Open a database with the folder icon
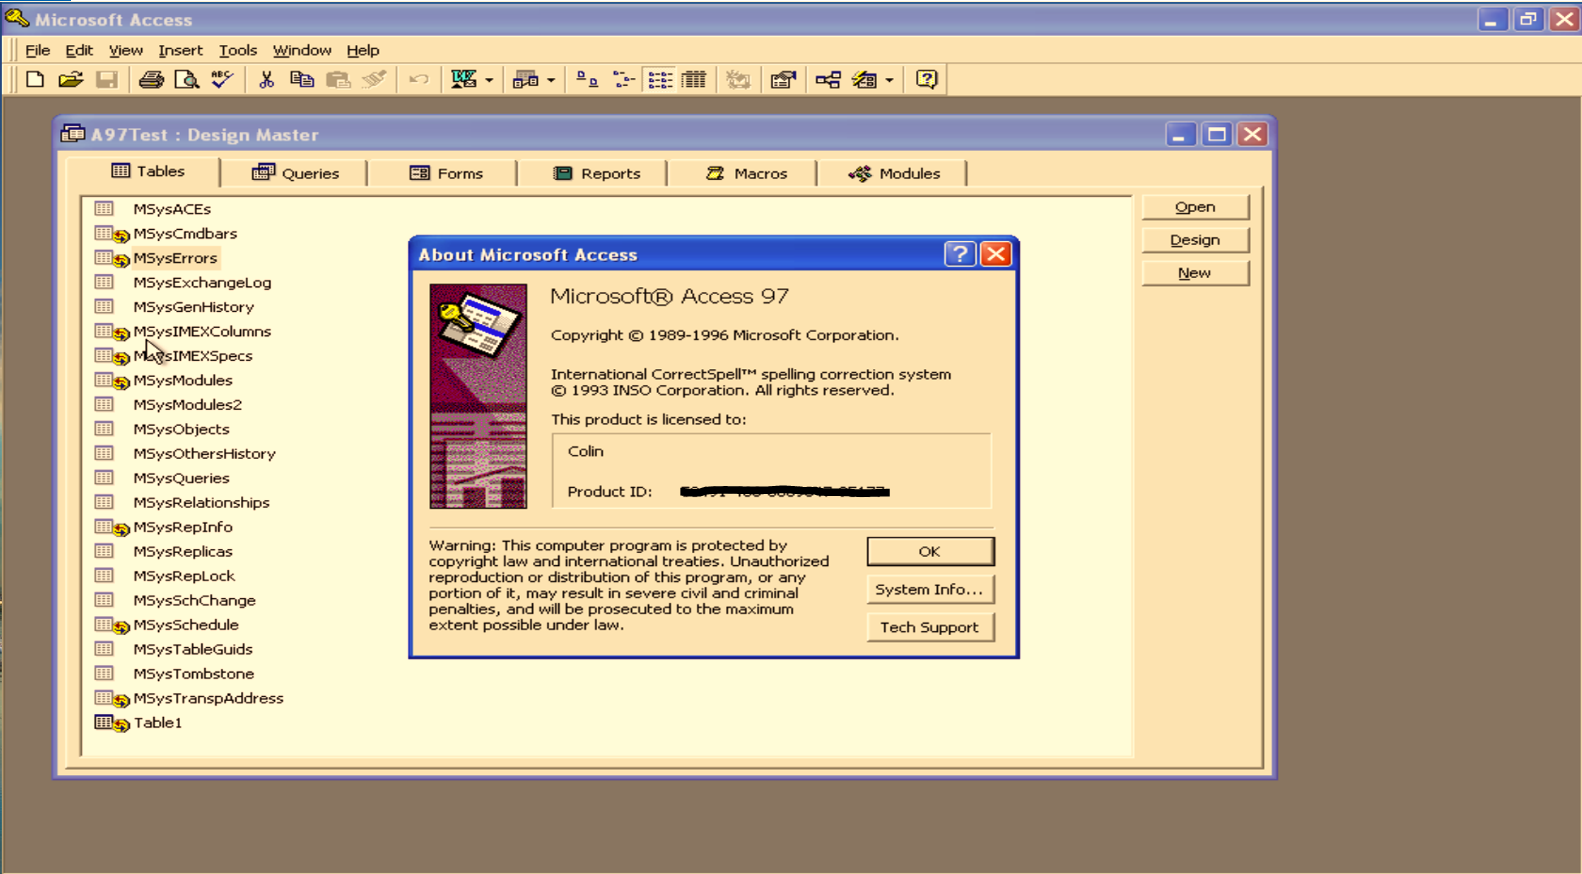Screen dimensions: 1582x874 pyautogui.click(x=70, y=80)
